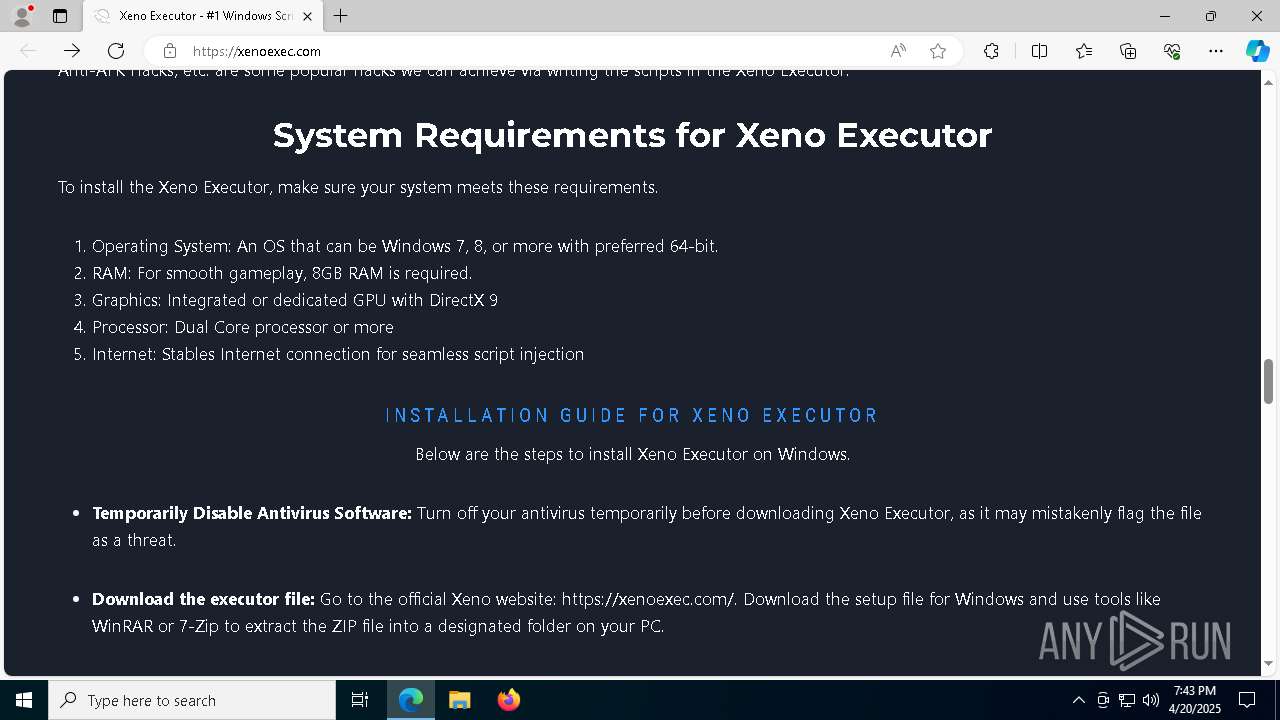The image size is (1280, 720).
Task: Click the https://xenoexec.com/ text in paragraph
Action: (x=648, y=599)
